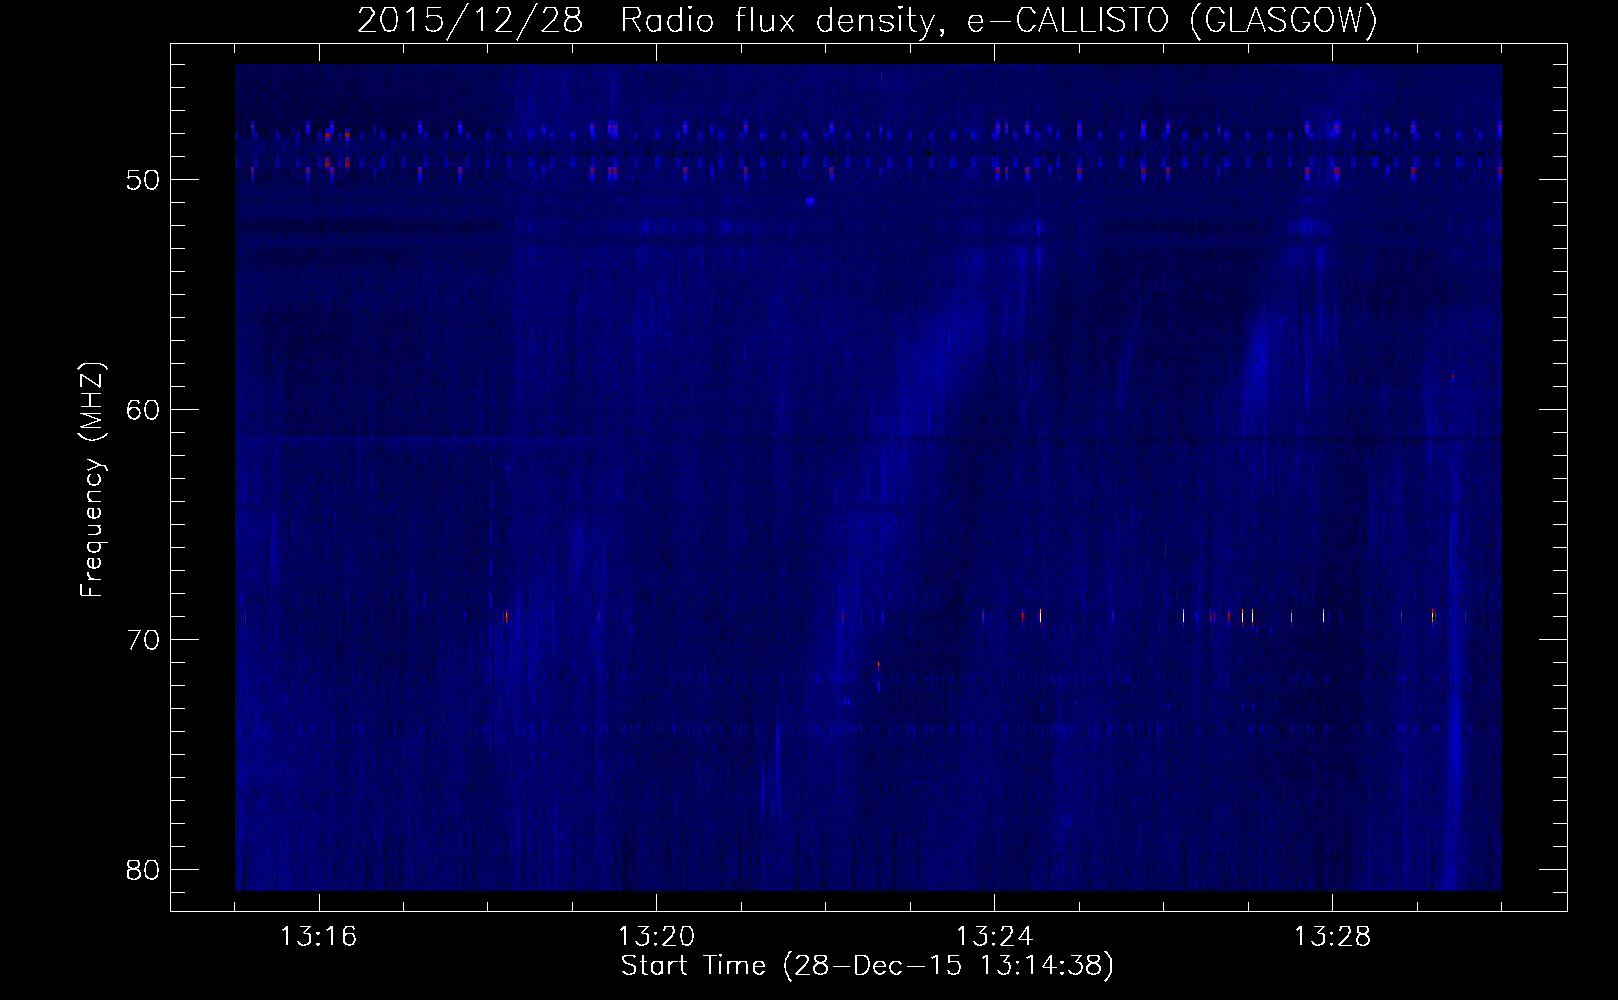1618x1000 pixels.
Task: Select the 70 frequency tick label
Action: (x=143, y=640)
